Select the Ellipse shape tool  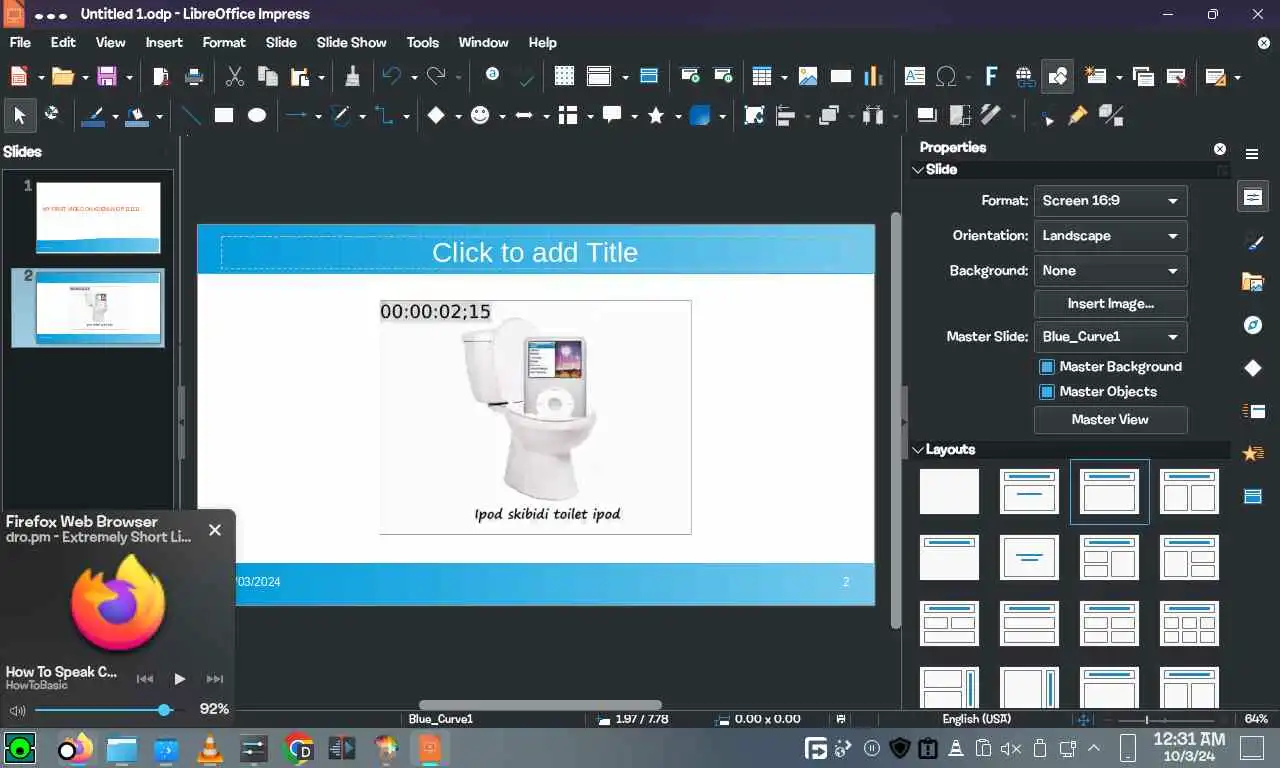point(257,116)
